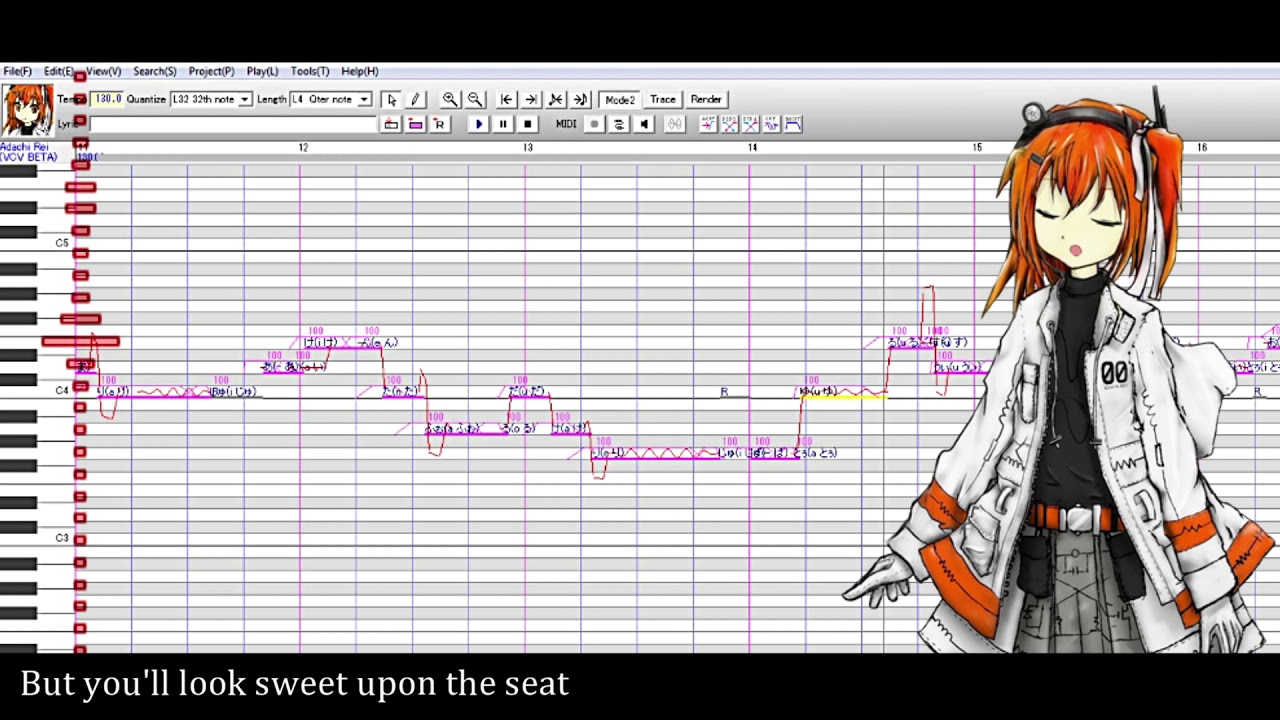Click the insert lyric icon after Lyric field
The width and height of the screenshot is (1280, 720).
click(391, 124)
